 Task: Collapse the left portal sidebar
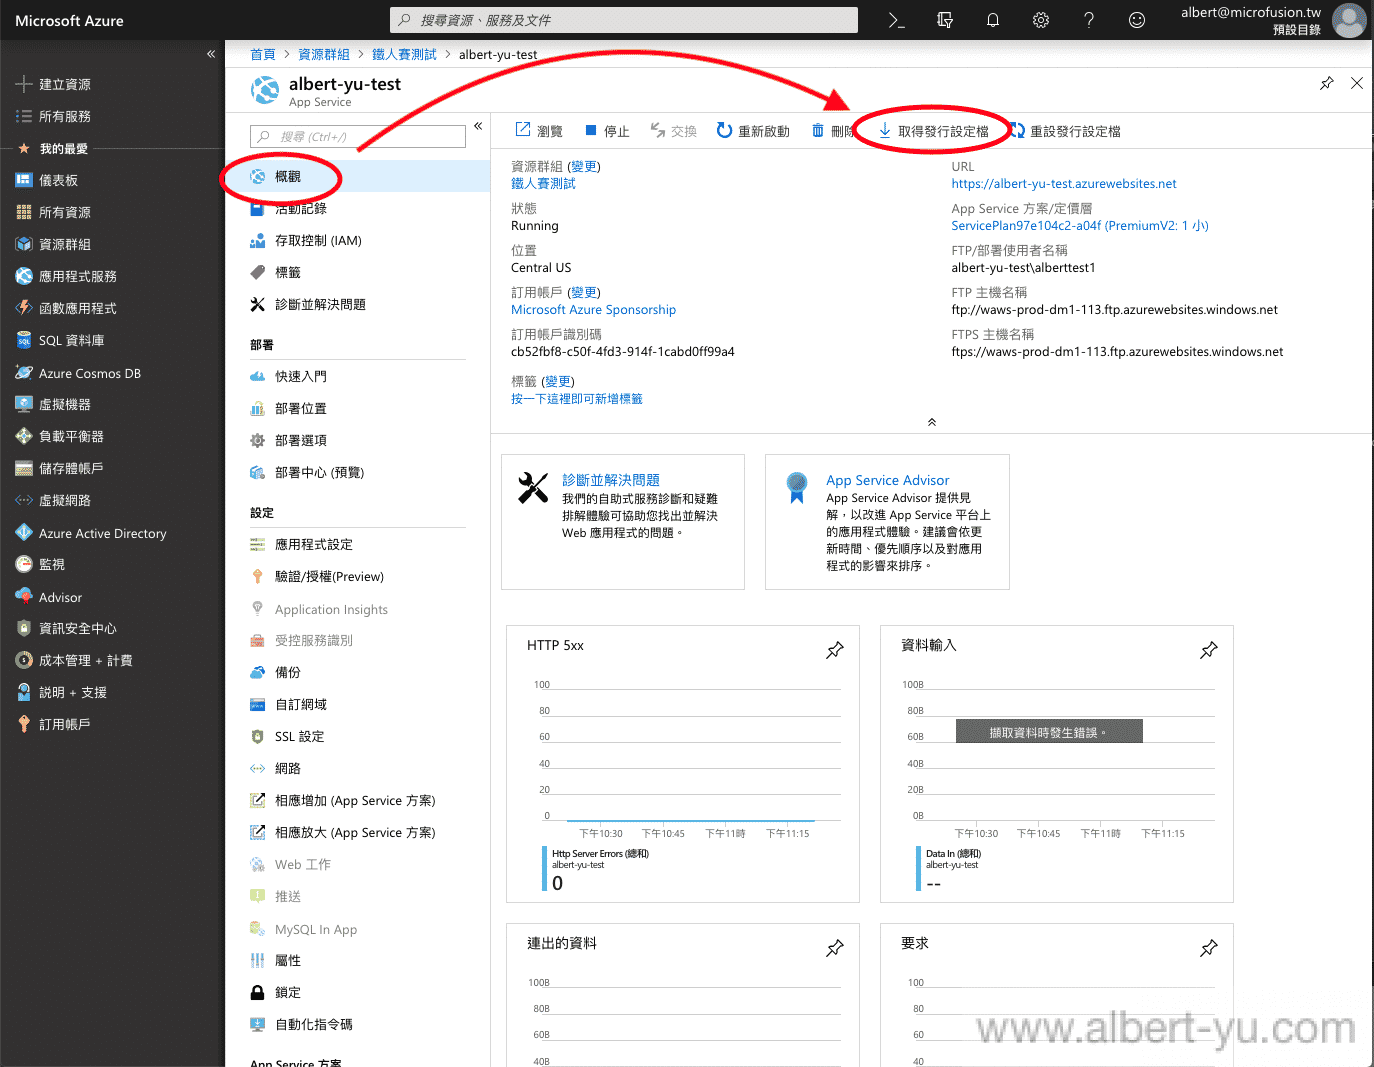click(211, 54)
